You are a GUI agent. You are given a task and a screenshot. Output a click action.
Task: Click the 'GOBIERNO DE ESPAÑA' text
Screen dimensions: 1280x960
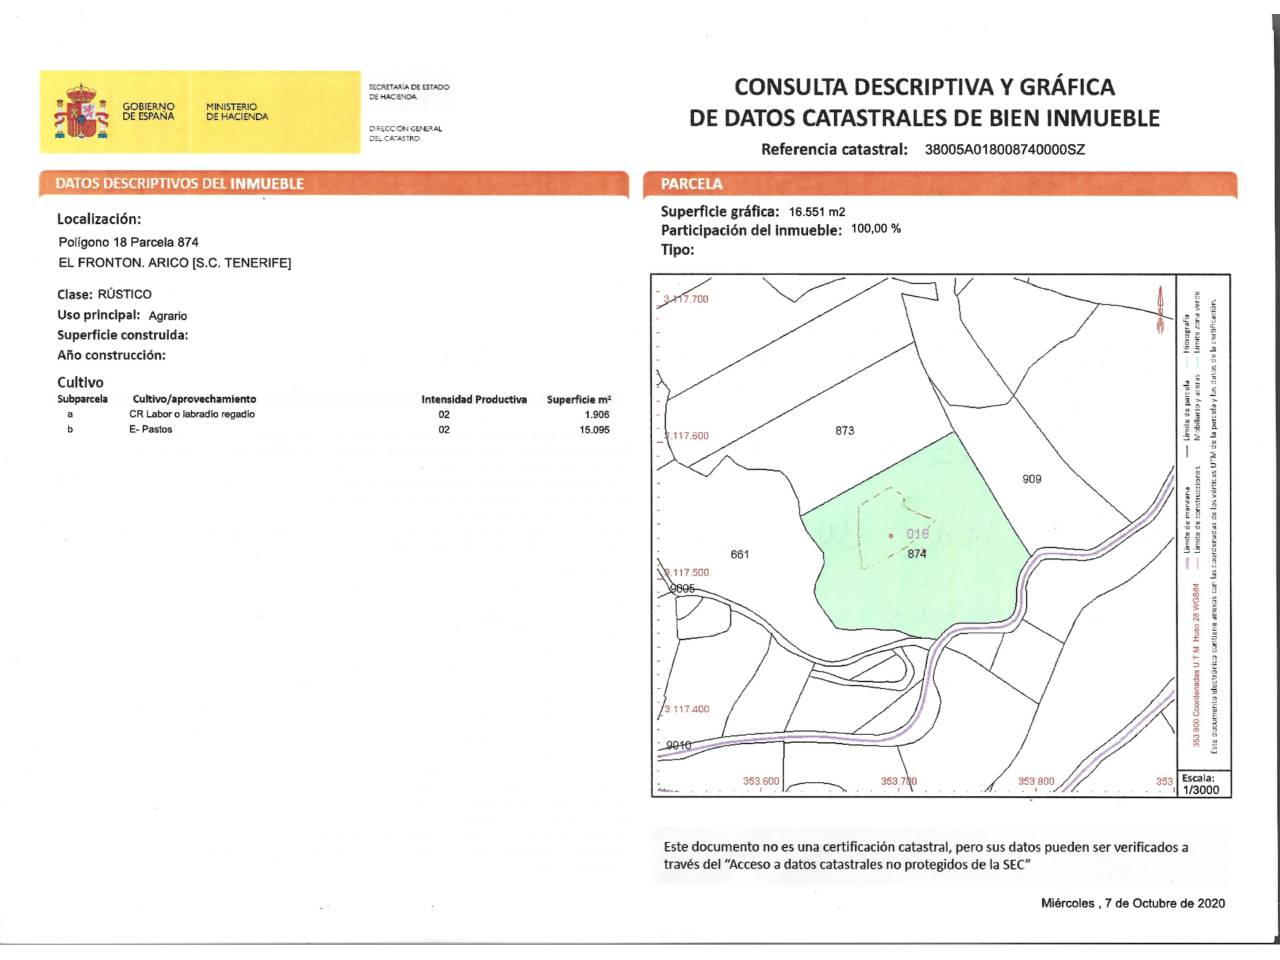[148, 111]
